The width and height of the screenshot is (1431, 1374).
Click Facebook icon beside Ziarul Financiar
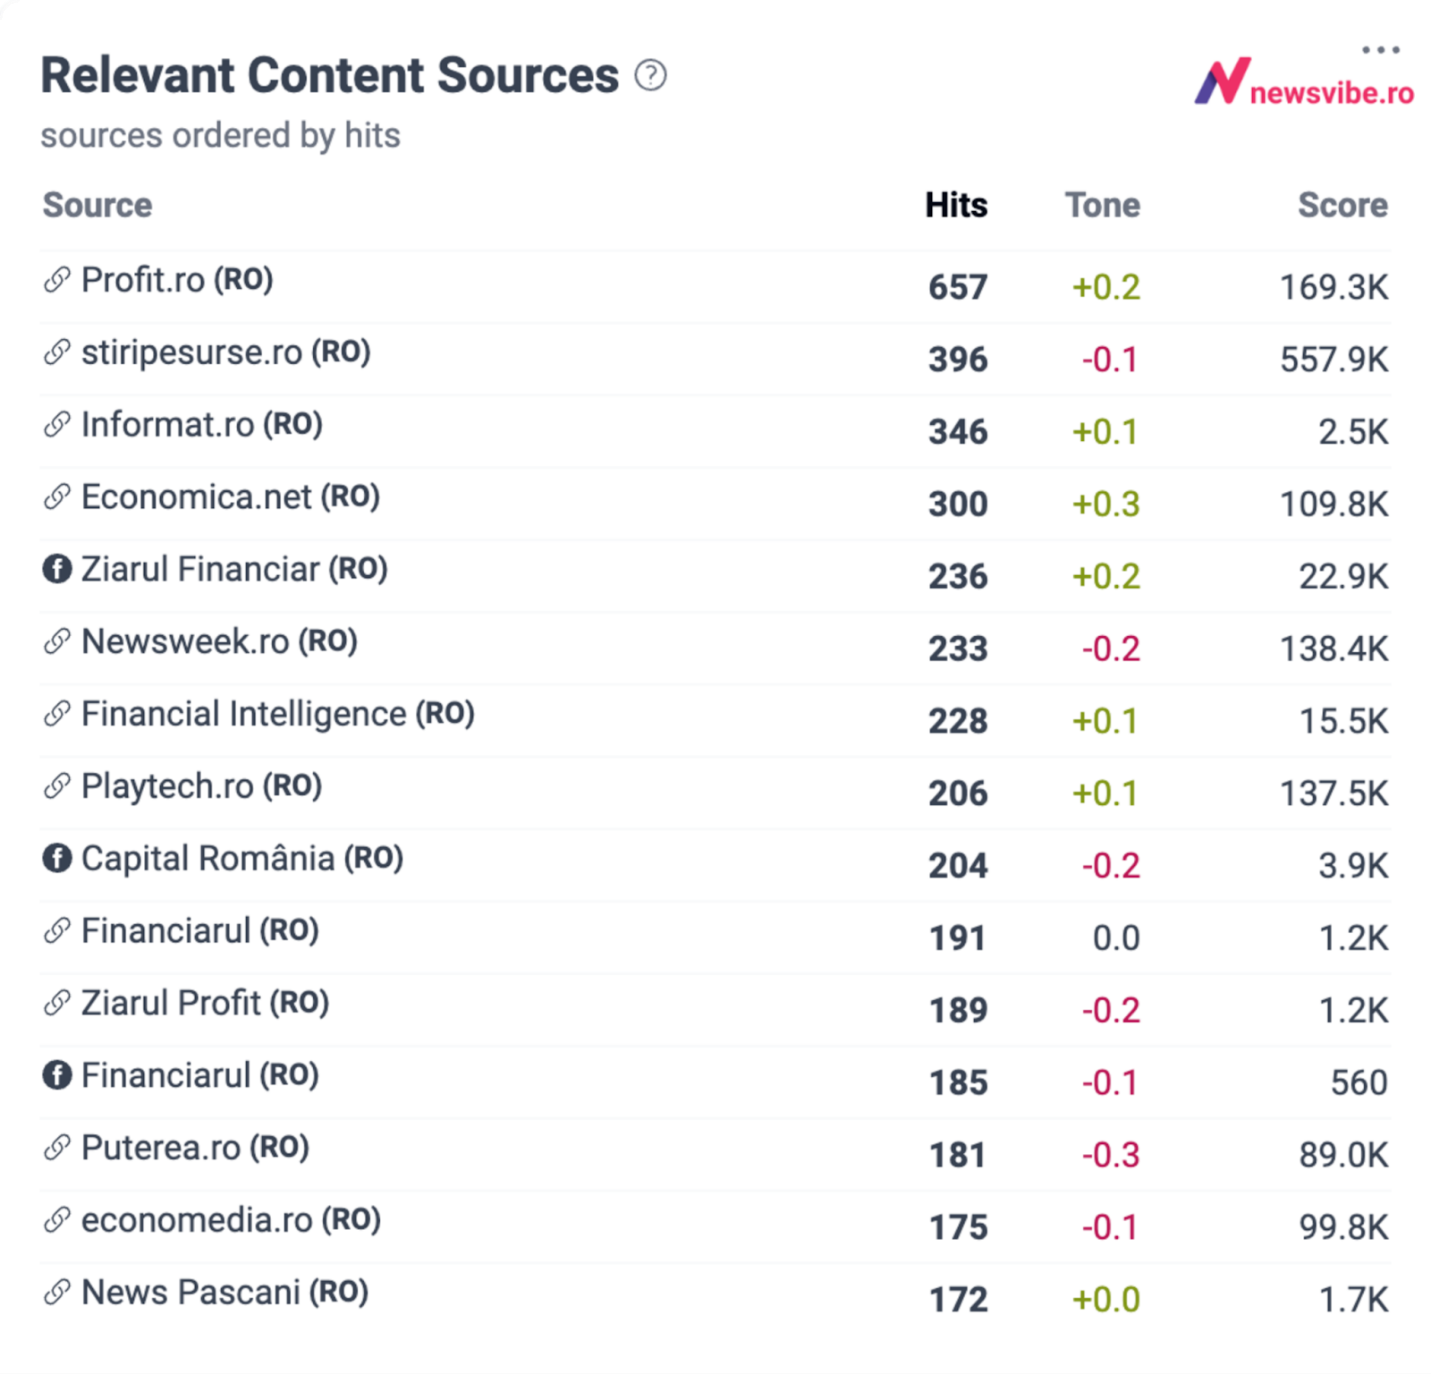coord(57,569)
